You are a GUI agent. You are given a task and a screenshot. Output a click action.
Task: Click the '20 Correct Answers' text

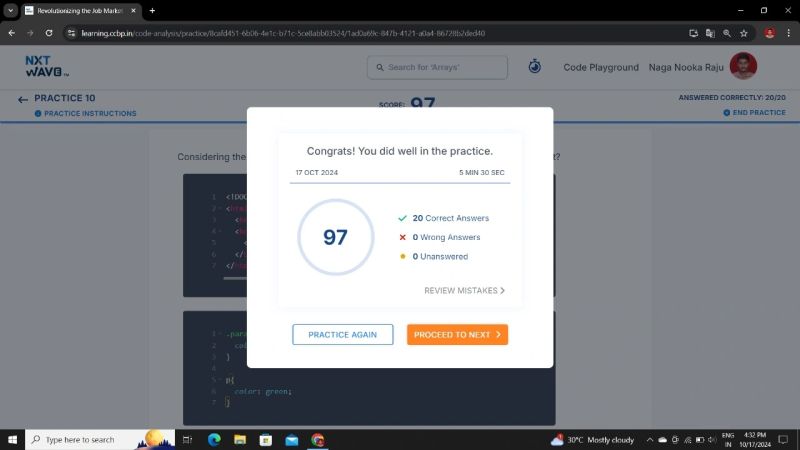[450, 218]
